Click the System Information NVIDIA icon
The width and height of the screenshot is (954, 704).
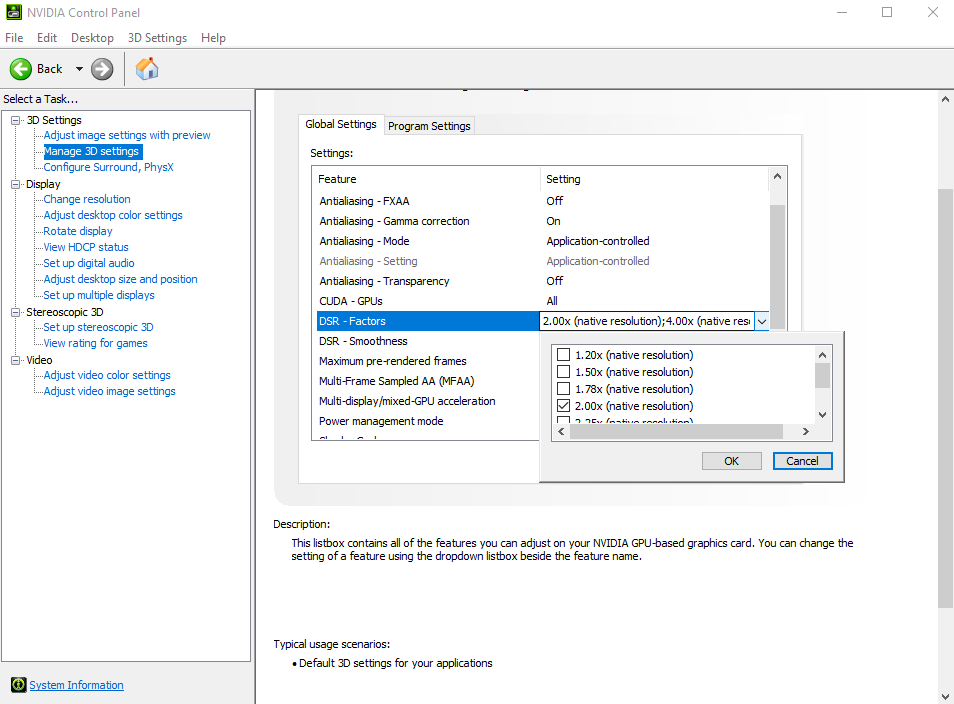pyautogui.click(x=19, y=685)
